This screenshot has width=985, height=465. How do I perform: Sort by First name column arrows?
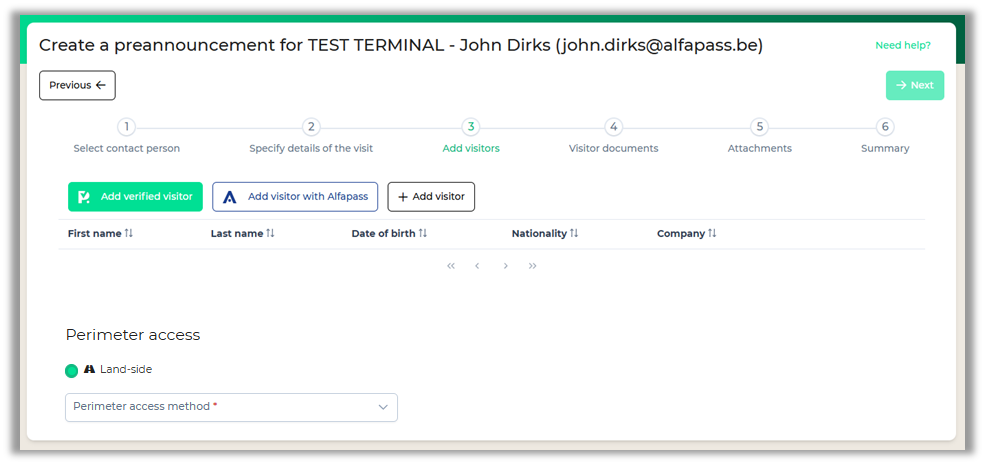[x=129, y=234]
